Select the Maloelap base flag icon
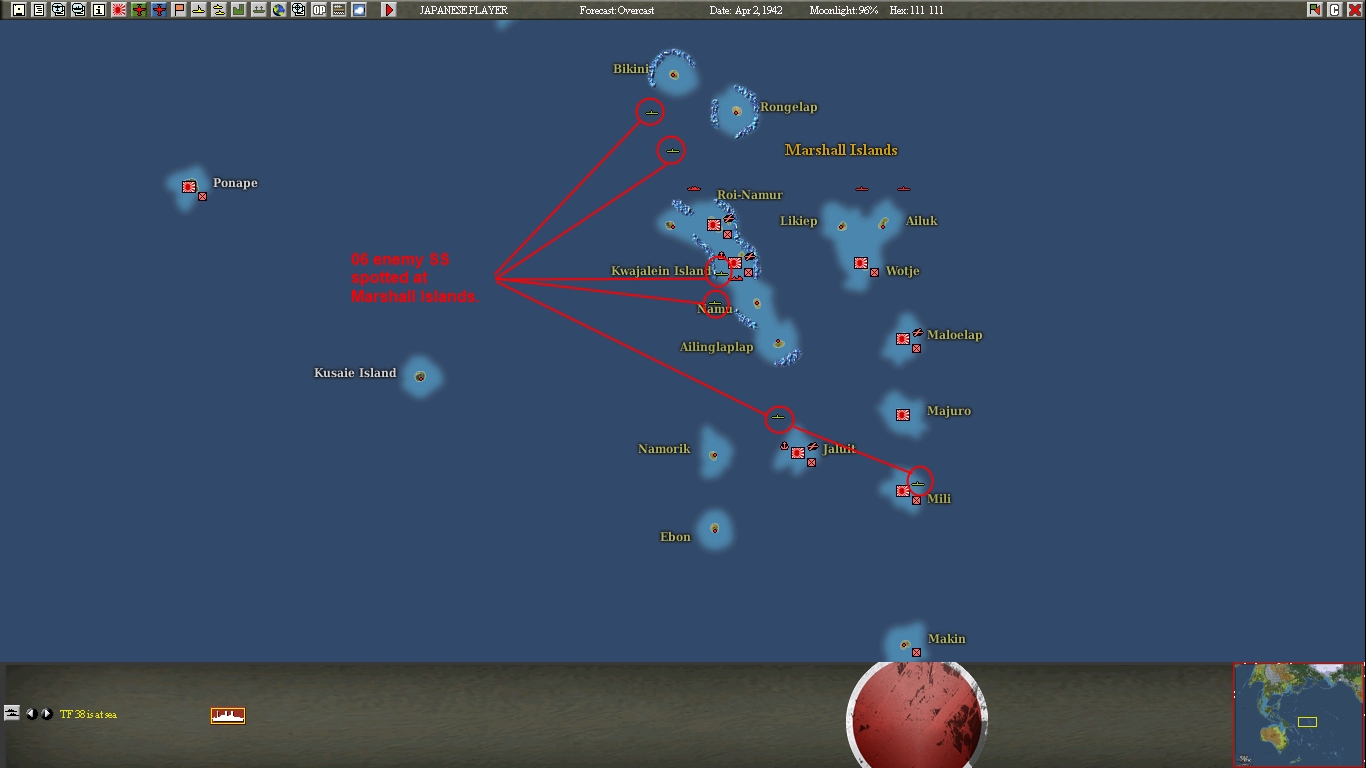This screenshot has height=768, width=1366. [x=903, y=339]
